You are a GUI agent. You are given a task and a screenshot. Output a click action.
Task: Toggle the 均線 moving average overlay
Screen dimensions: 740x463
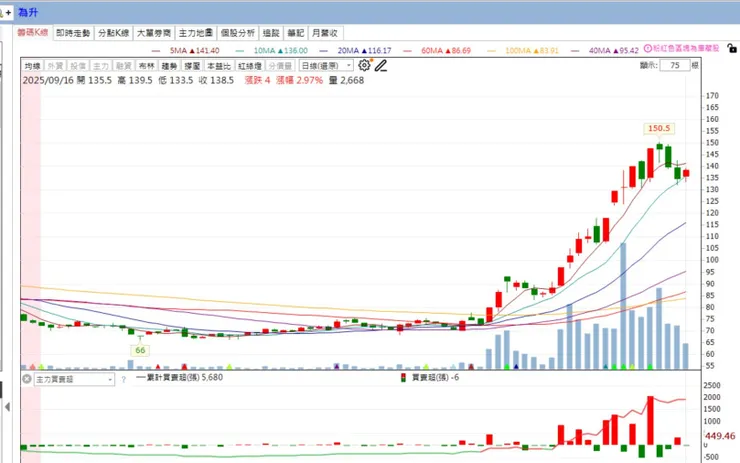click(33, 66)
